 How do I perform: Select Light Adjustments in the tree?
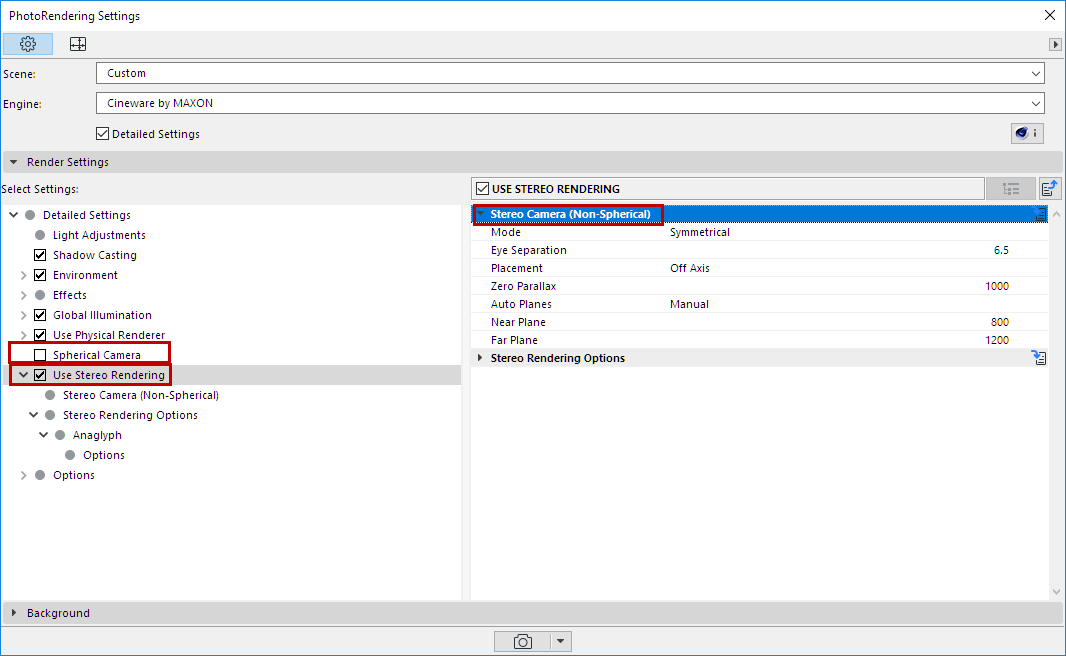(99, 235)
